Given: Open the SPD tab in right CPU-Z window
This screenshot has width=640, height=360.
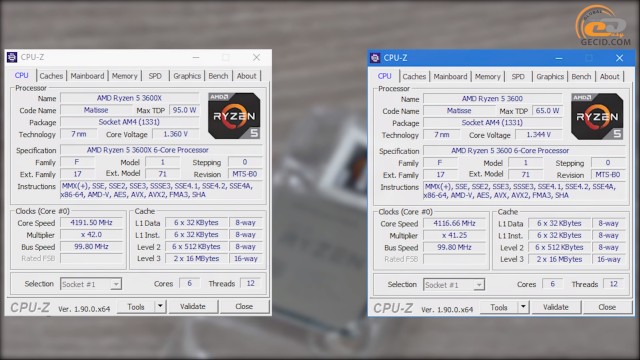Looking at the screenshot, I should coord(518,77).
